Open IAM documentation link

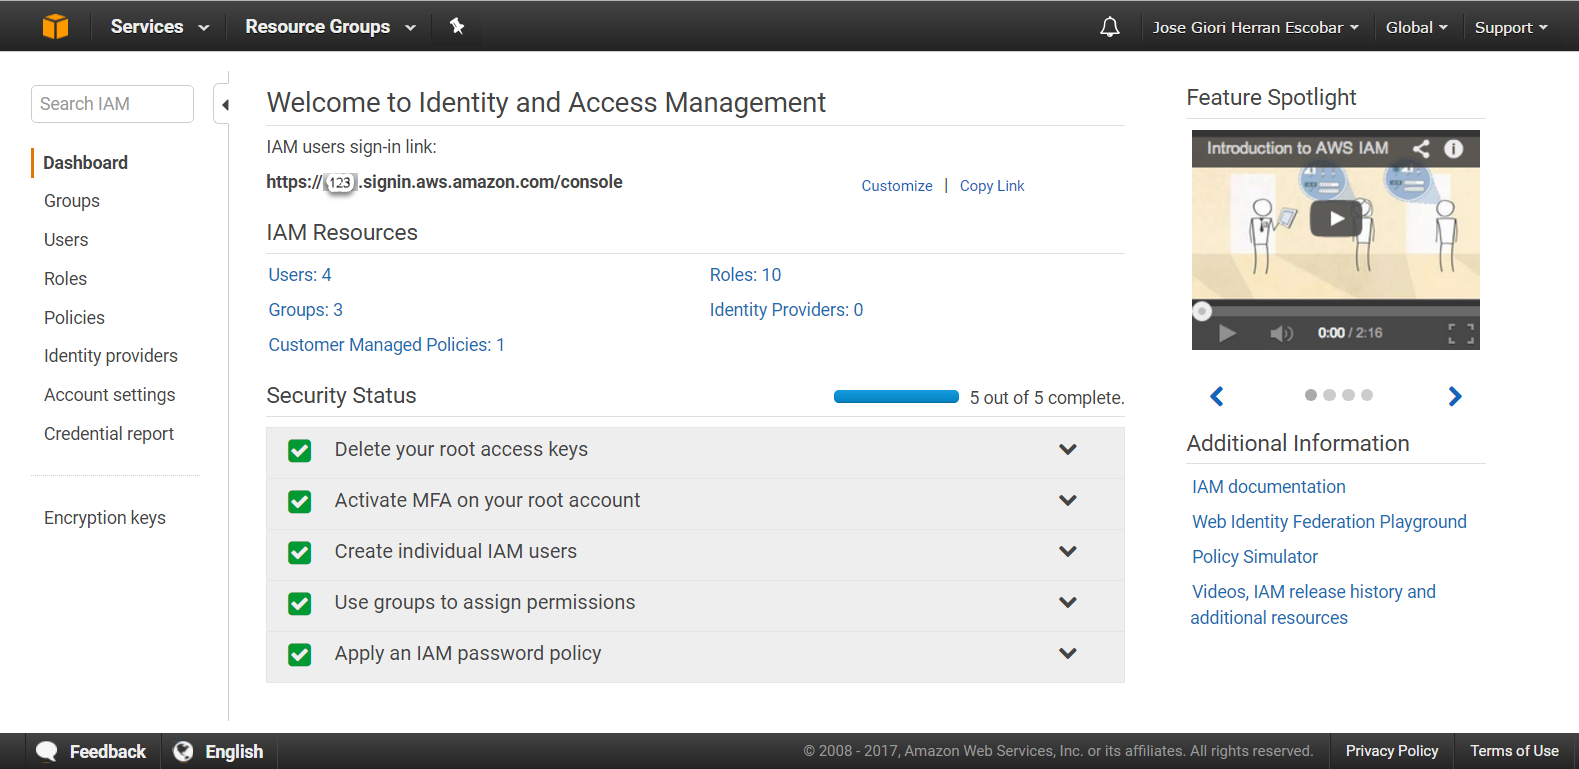pyautogui.click(x=1269, y=487)
